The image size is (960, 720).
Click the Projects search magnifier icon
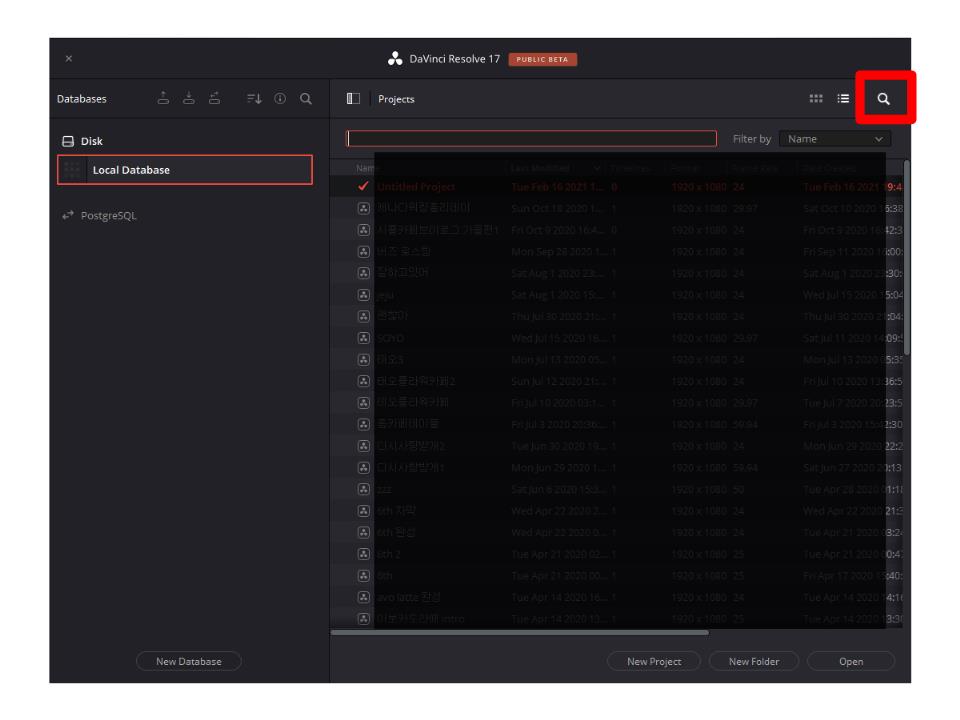[x=883, y=99]
